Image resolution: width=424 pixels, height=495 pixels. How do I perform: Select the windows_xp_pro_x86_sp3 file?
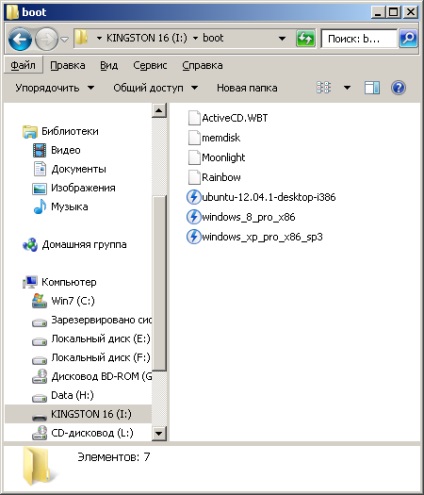tap(254, 237)
